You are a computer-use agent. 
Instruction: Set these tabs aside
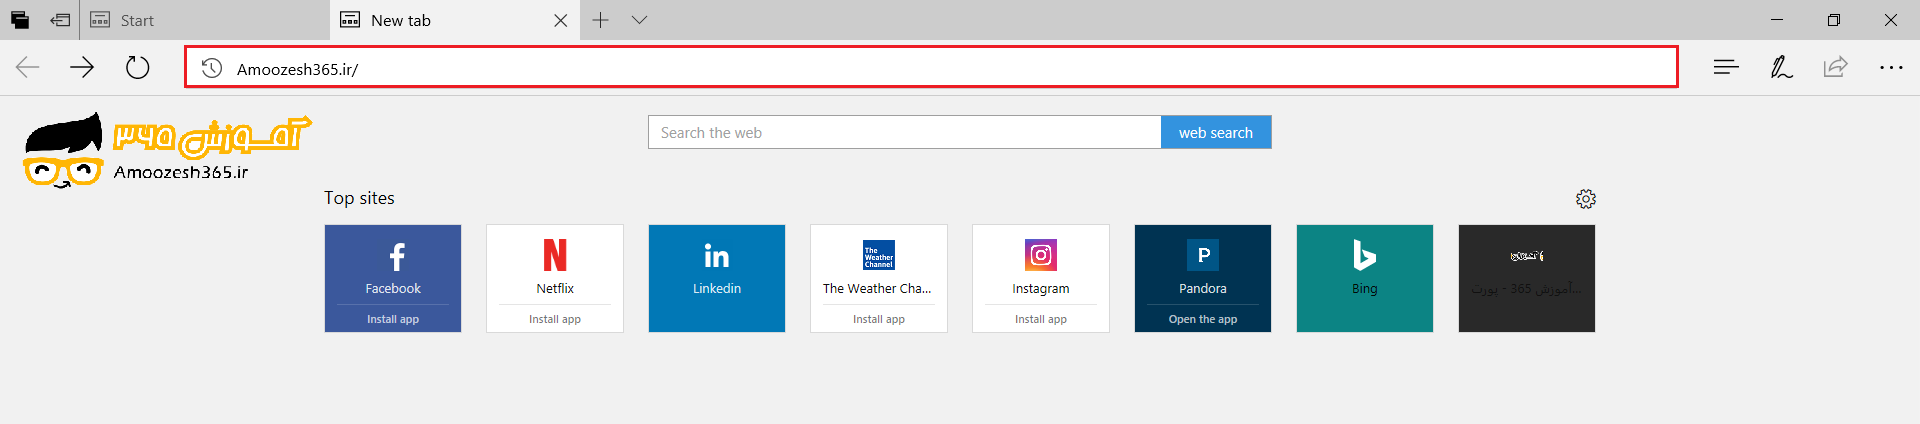tap(60, 20)
